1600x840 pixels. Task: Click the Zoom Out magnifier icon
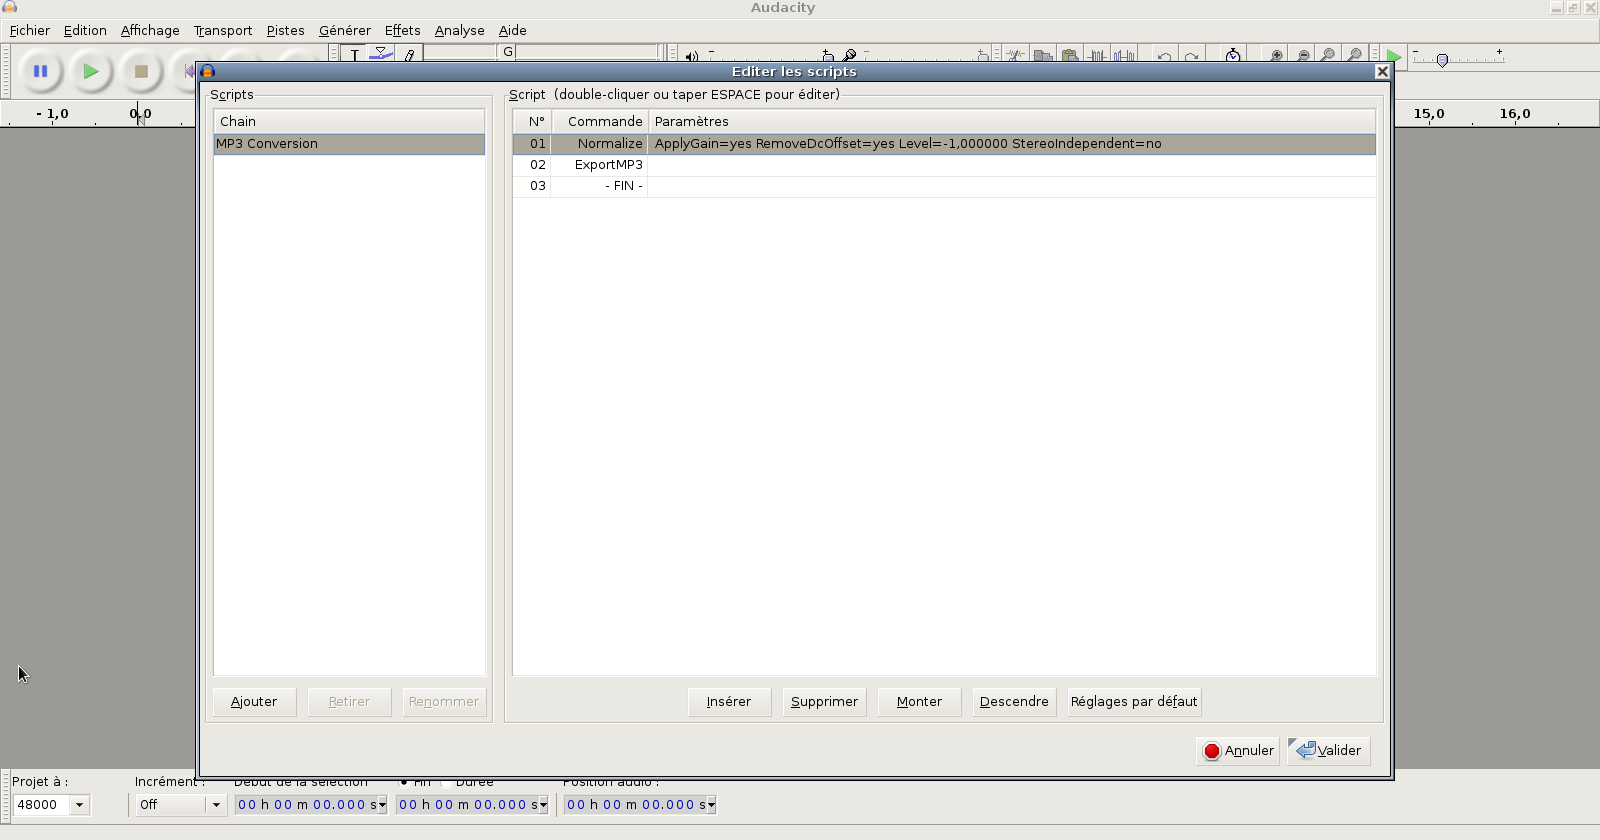(x=1303, y=55)
